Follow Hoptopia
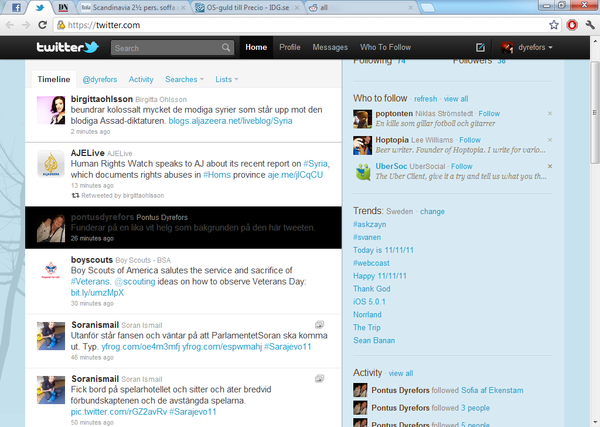The image size is (600, 427). (470, 140)
